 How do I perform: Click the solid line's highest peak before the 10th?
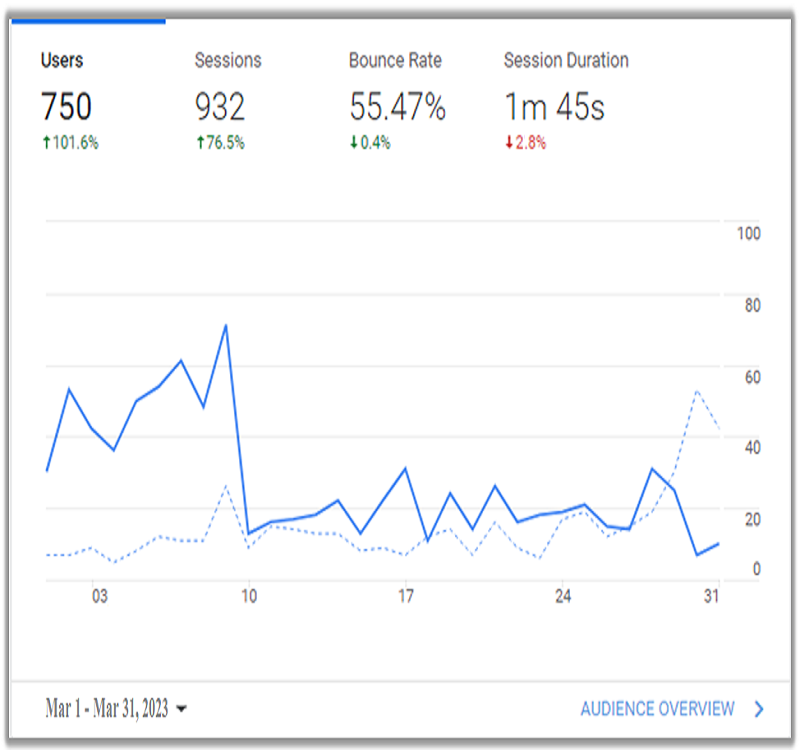(226, 326)
